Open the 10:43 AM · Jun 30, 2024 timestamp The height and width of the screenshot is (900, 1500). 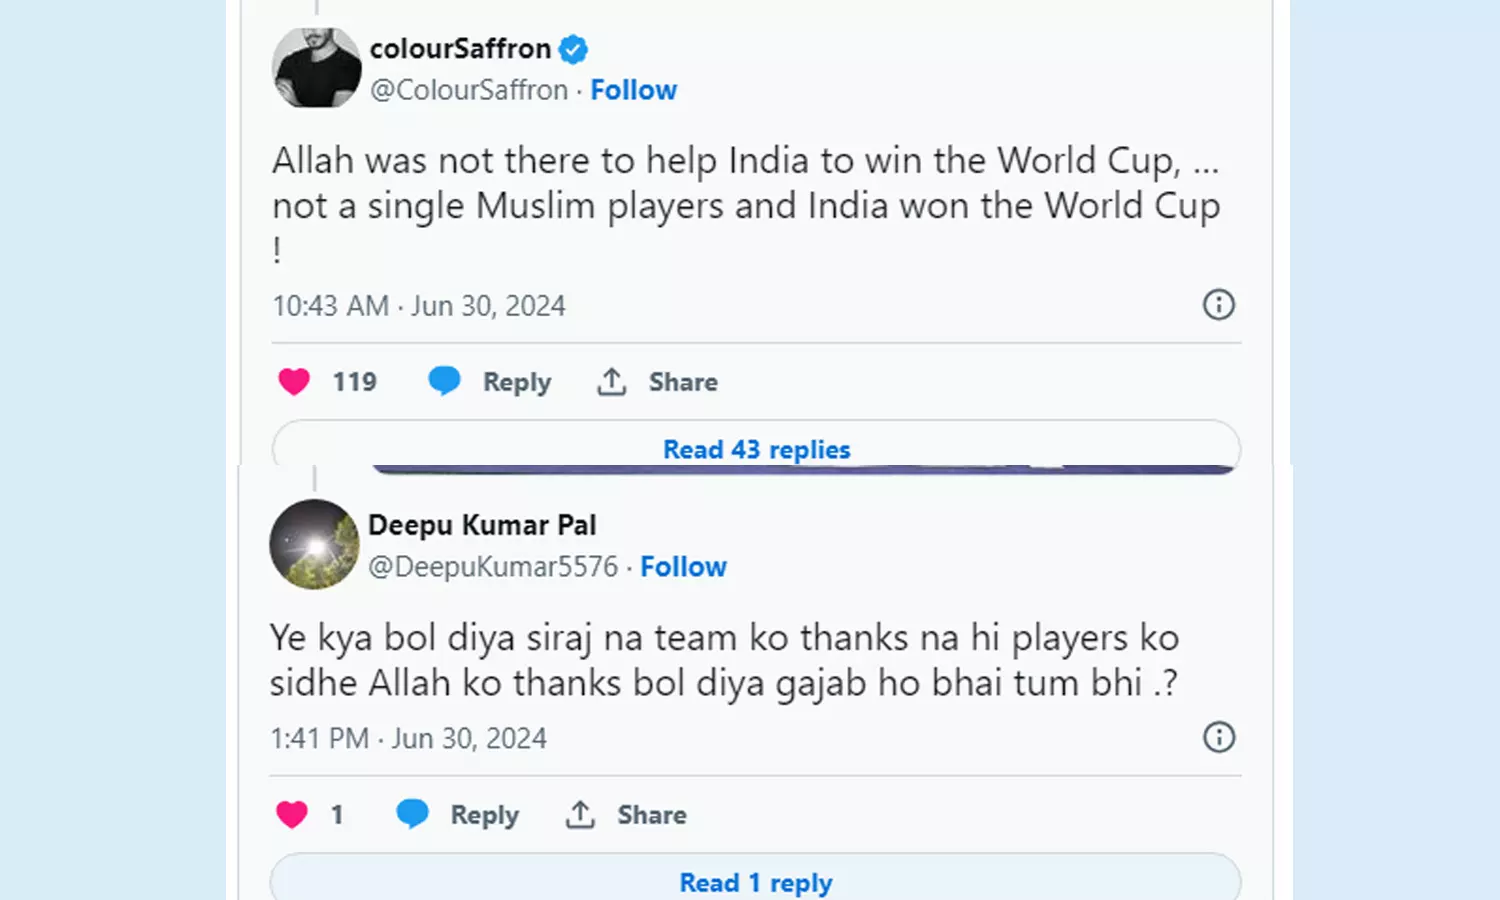pos(419,306)
